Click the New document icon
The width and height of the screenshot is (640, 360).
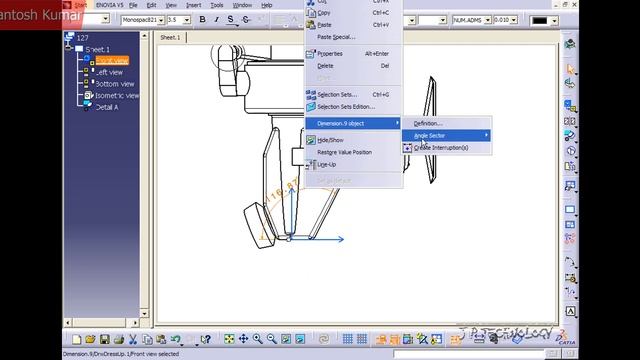tap(76, 339)
